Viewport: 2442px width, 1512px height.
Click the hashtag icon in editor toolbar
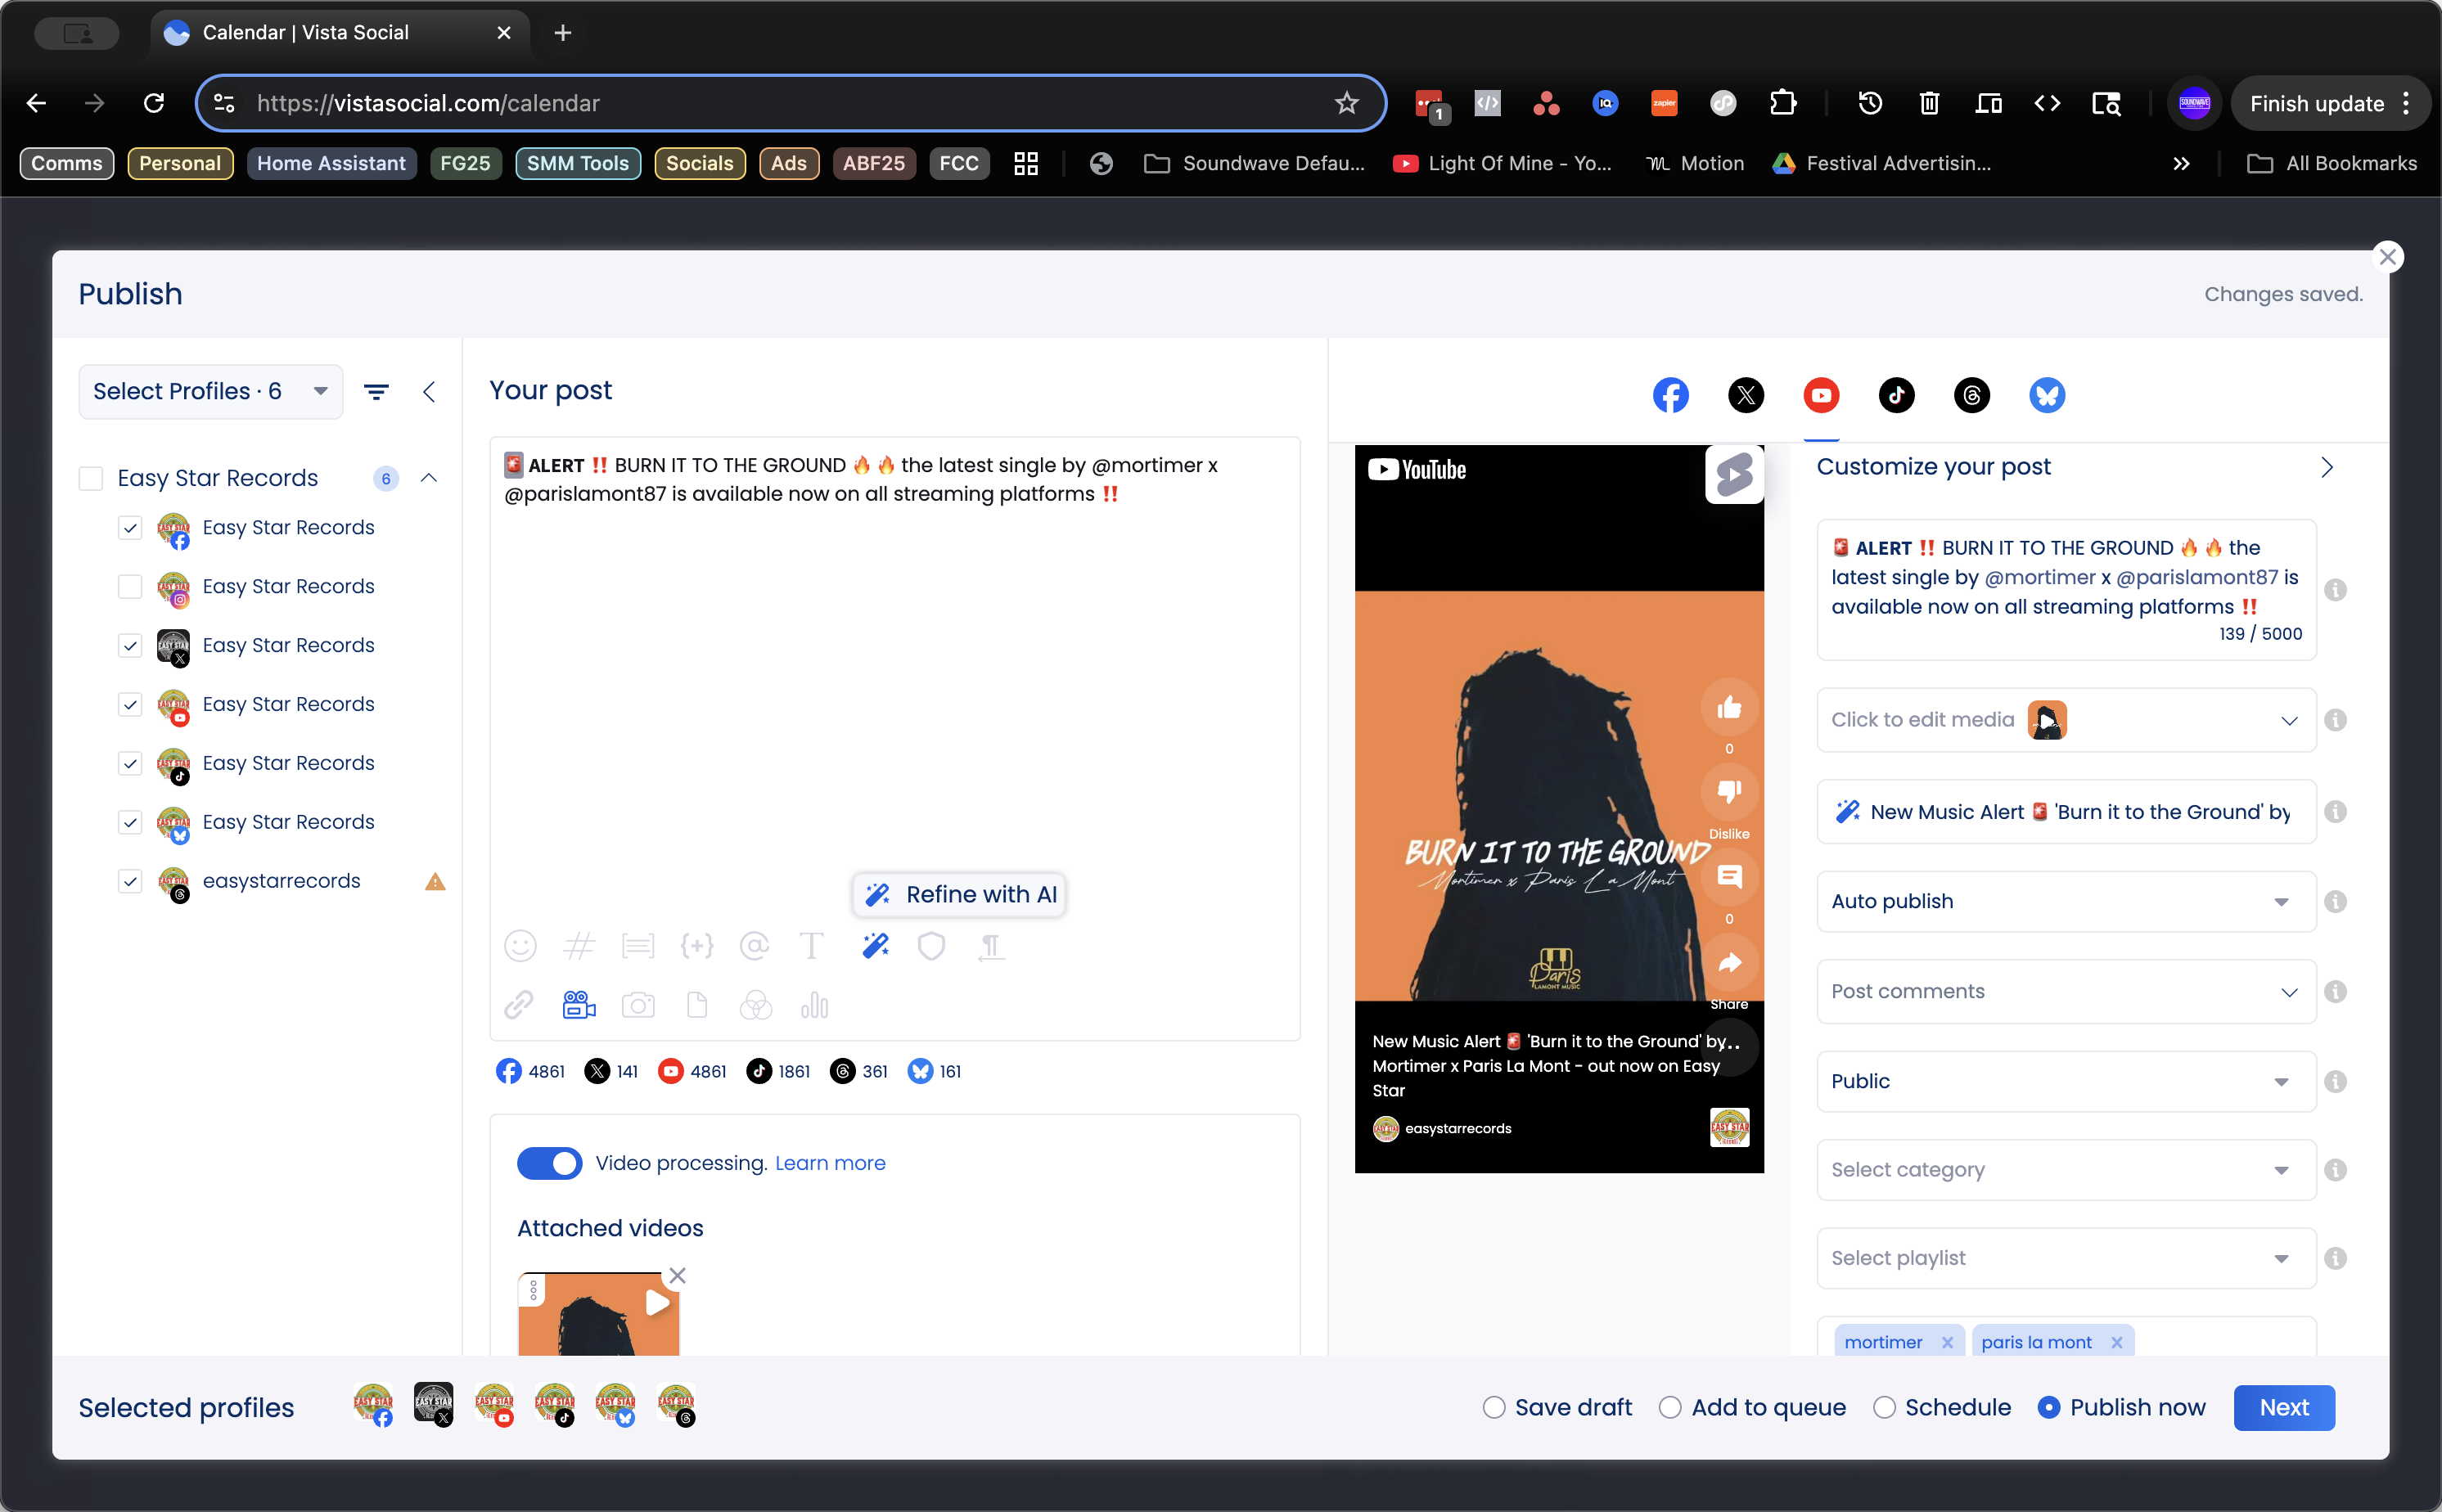coord(579,946)
